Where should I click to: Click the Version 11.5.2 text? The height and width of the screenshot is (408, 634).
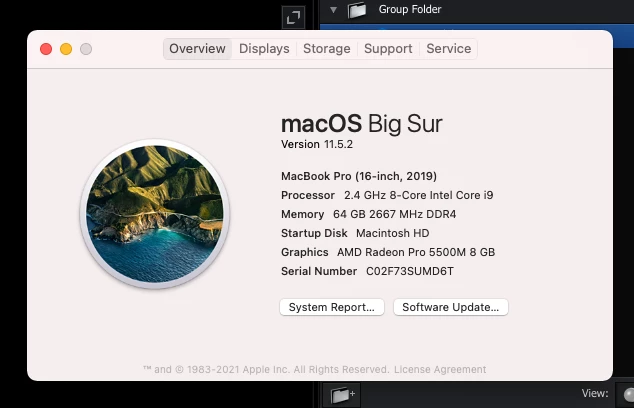click(x=317, y=144)
